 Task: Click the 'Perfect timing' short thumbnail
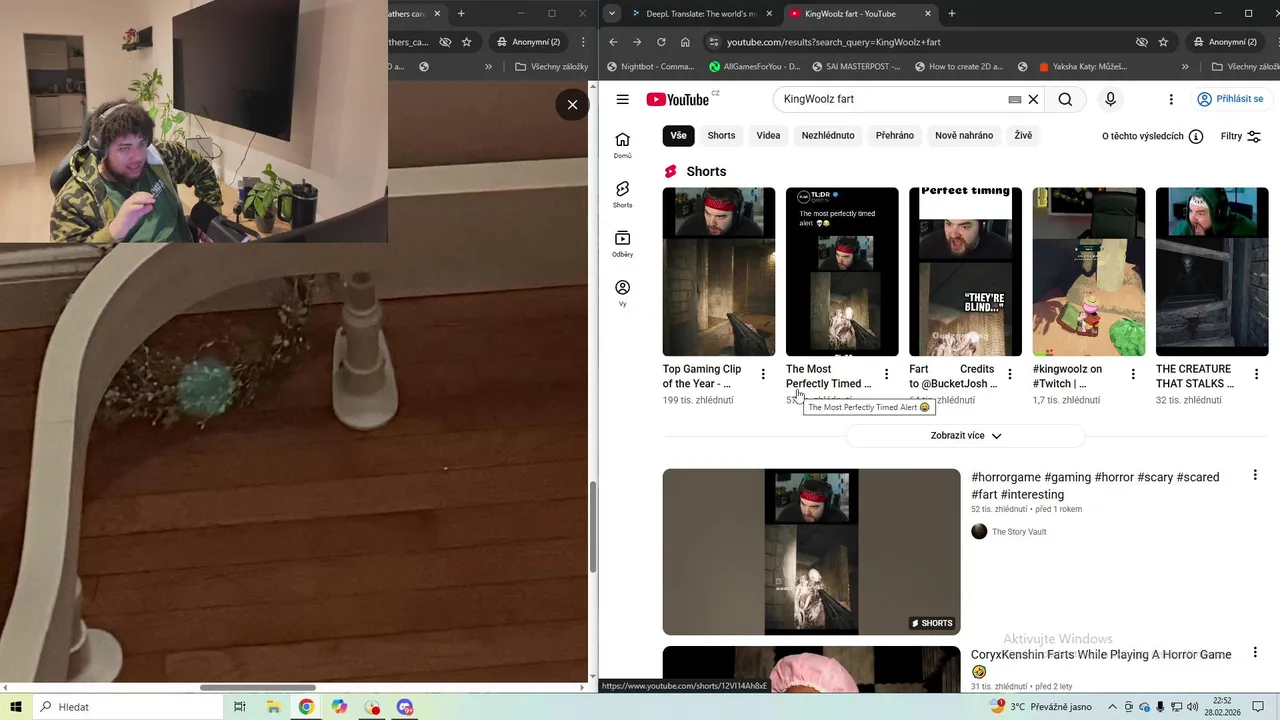(x=965, y=272)
